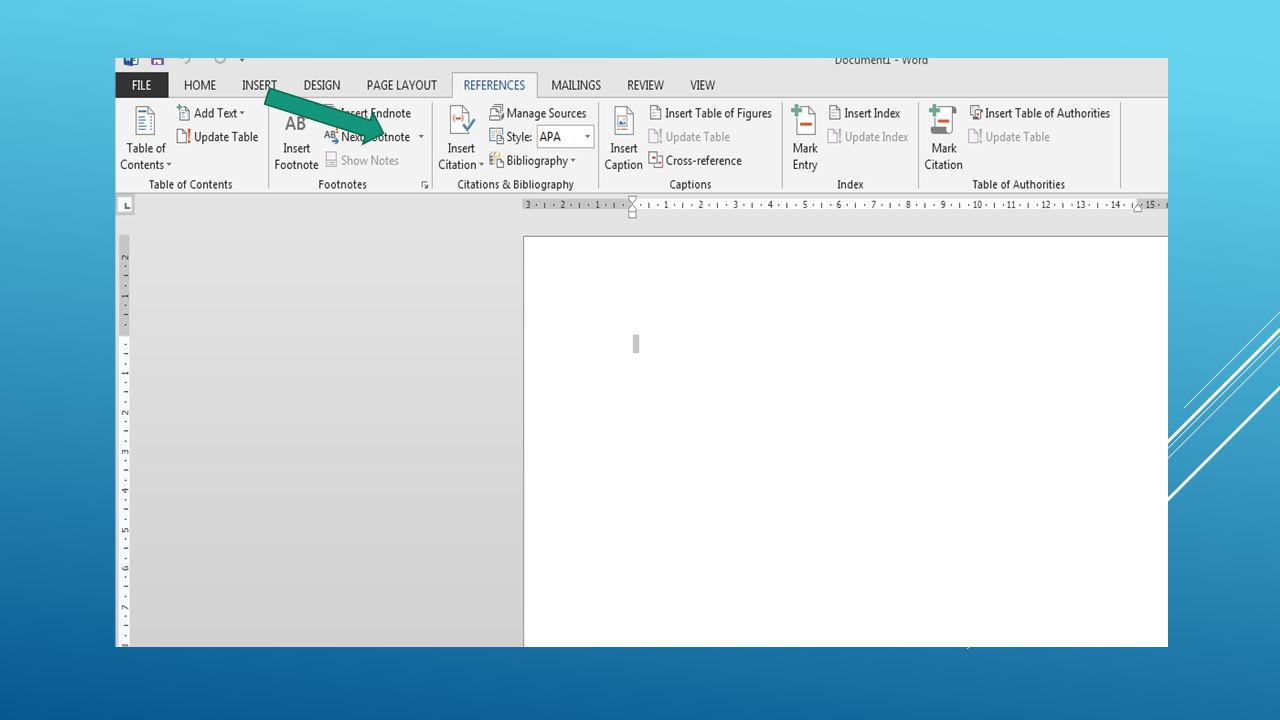Open the Footnotes dialog launcher

tap(425, 185)
